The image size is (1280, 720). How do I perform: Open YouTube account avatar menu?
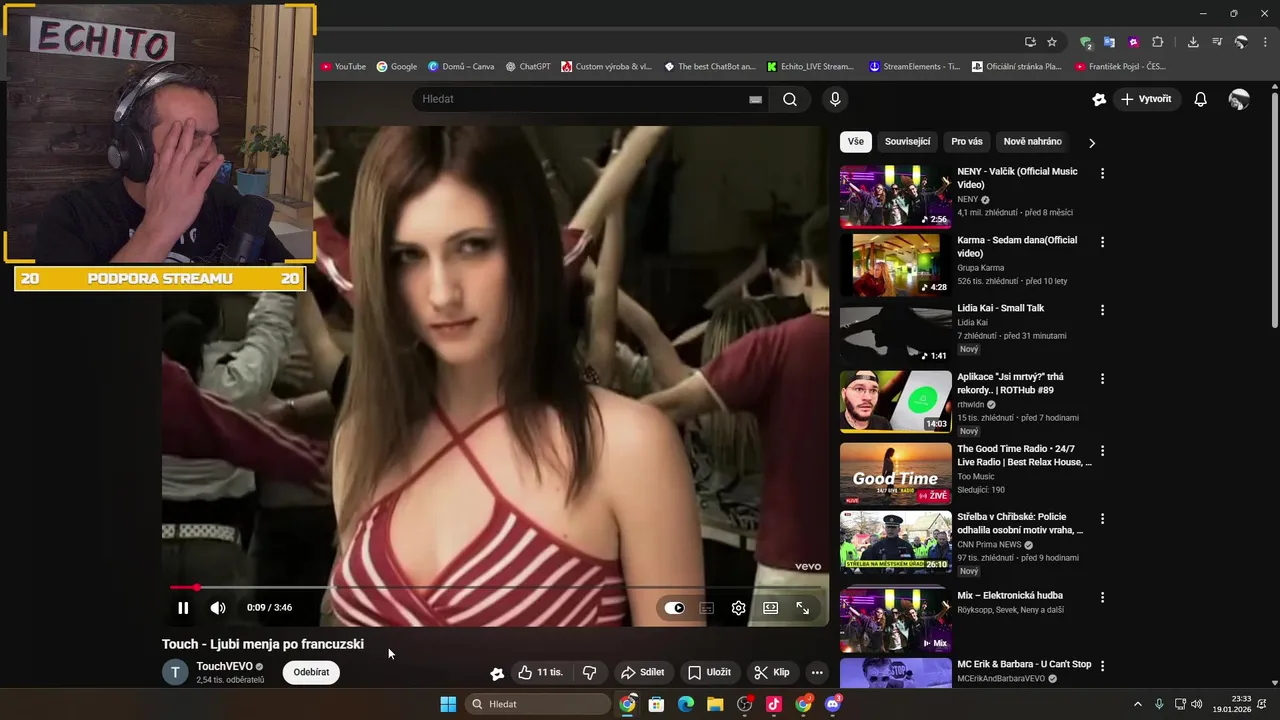coord(1239,99)
